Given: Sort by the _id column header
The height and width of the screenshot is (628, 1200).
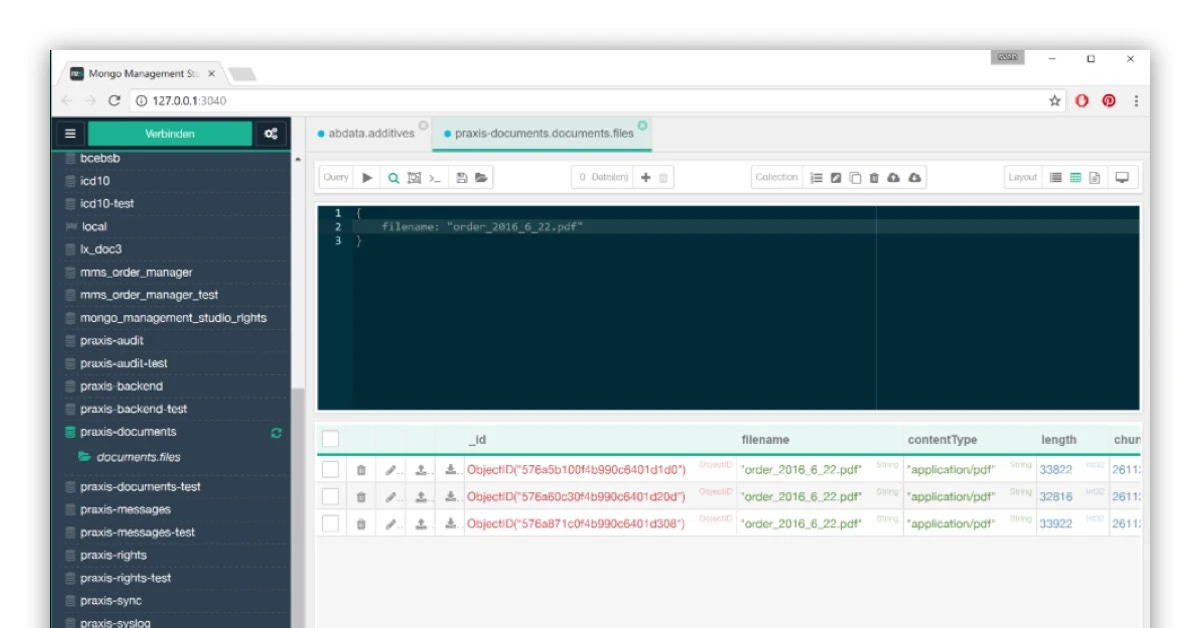Looking at the screenshot, I should tap(477, 440).
